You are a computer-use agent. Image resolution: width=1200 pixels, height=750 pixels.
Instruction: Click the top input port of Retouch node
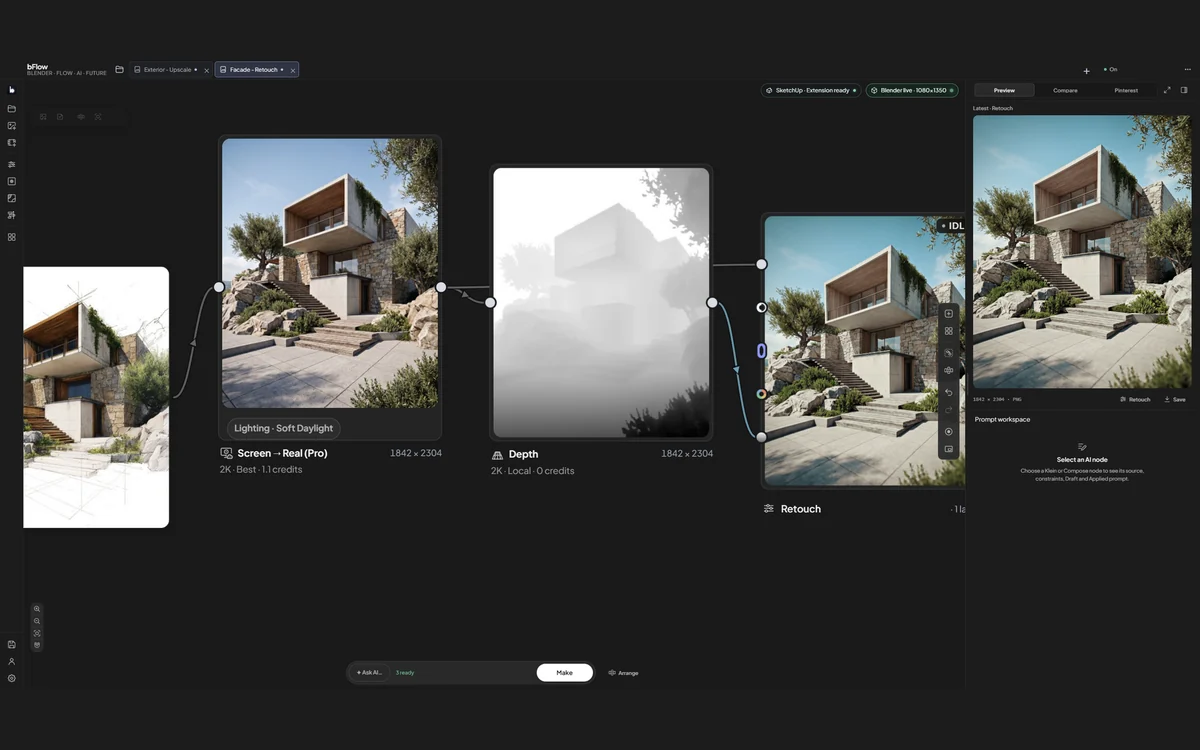click(x=761, y=264)
